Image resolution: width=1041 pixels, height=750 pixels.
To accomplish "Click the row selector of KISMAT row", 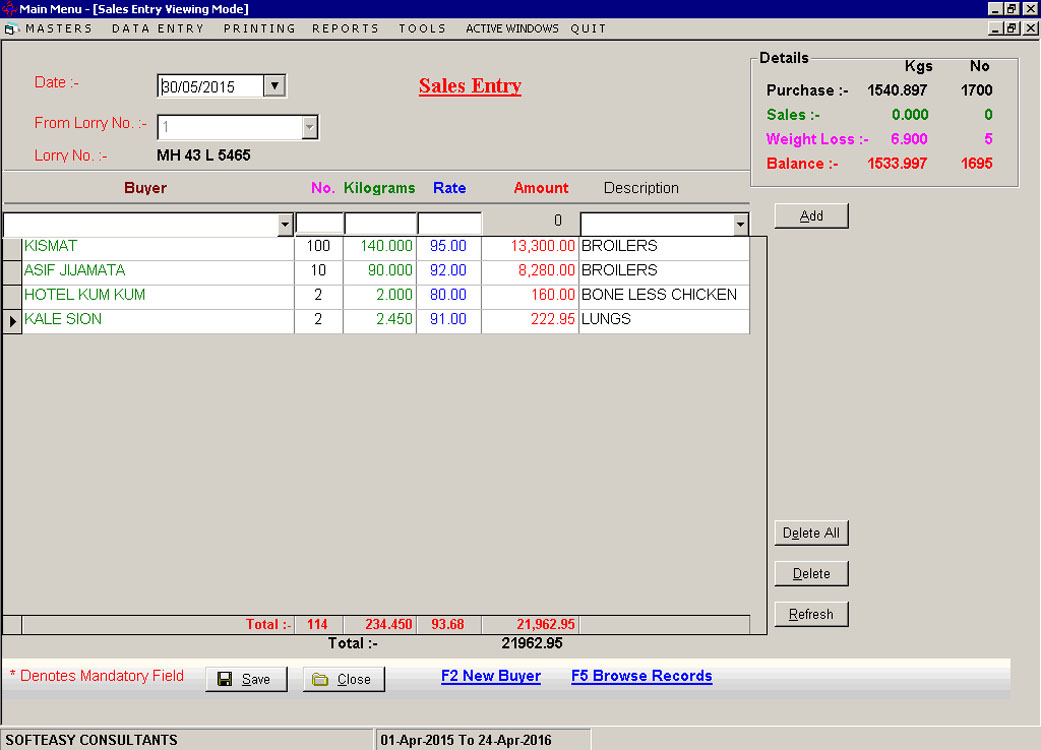I will (x=12, y=248).
